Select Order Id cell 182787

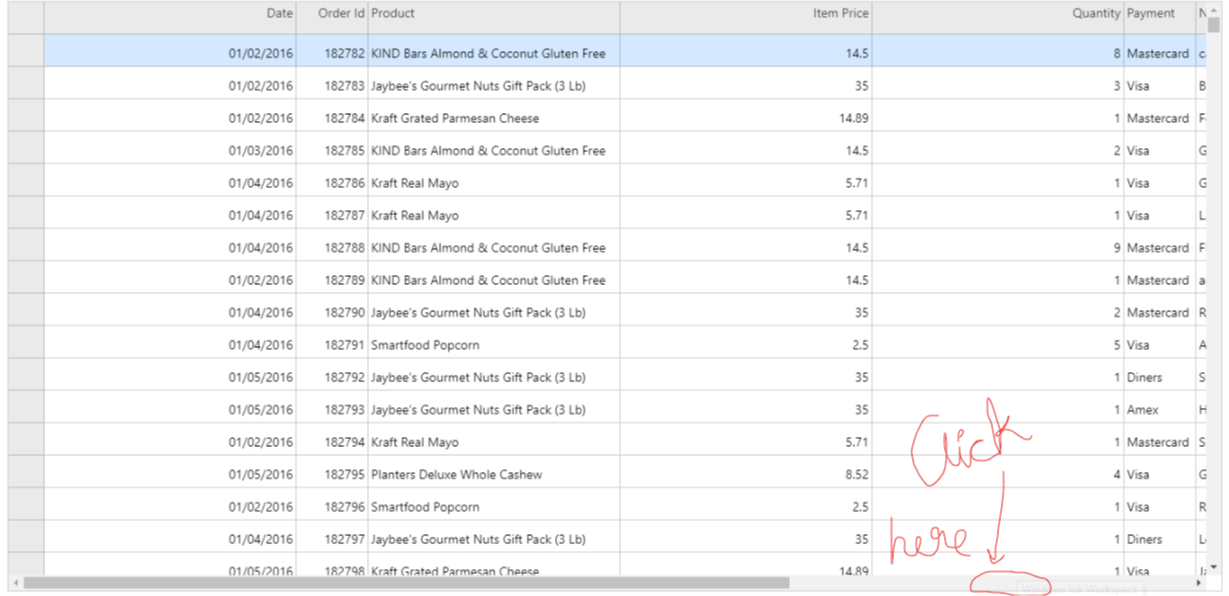(332, 215)
